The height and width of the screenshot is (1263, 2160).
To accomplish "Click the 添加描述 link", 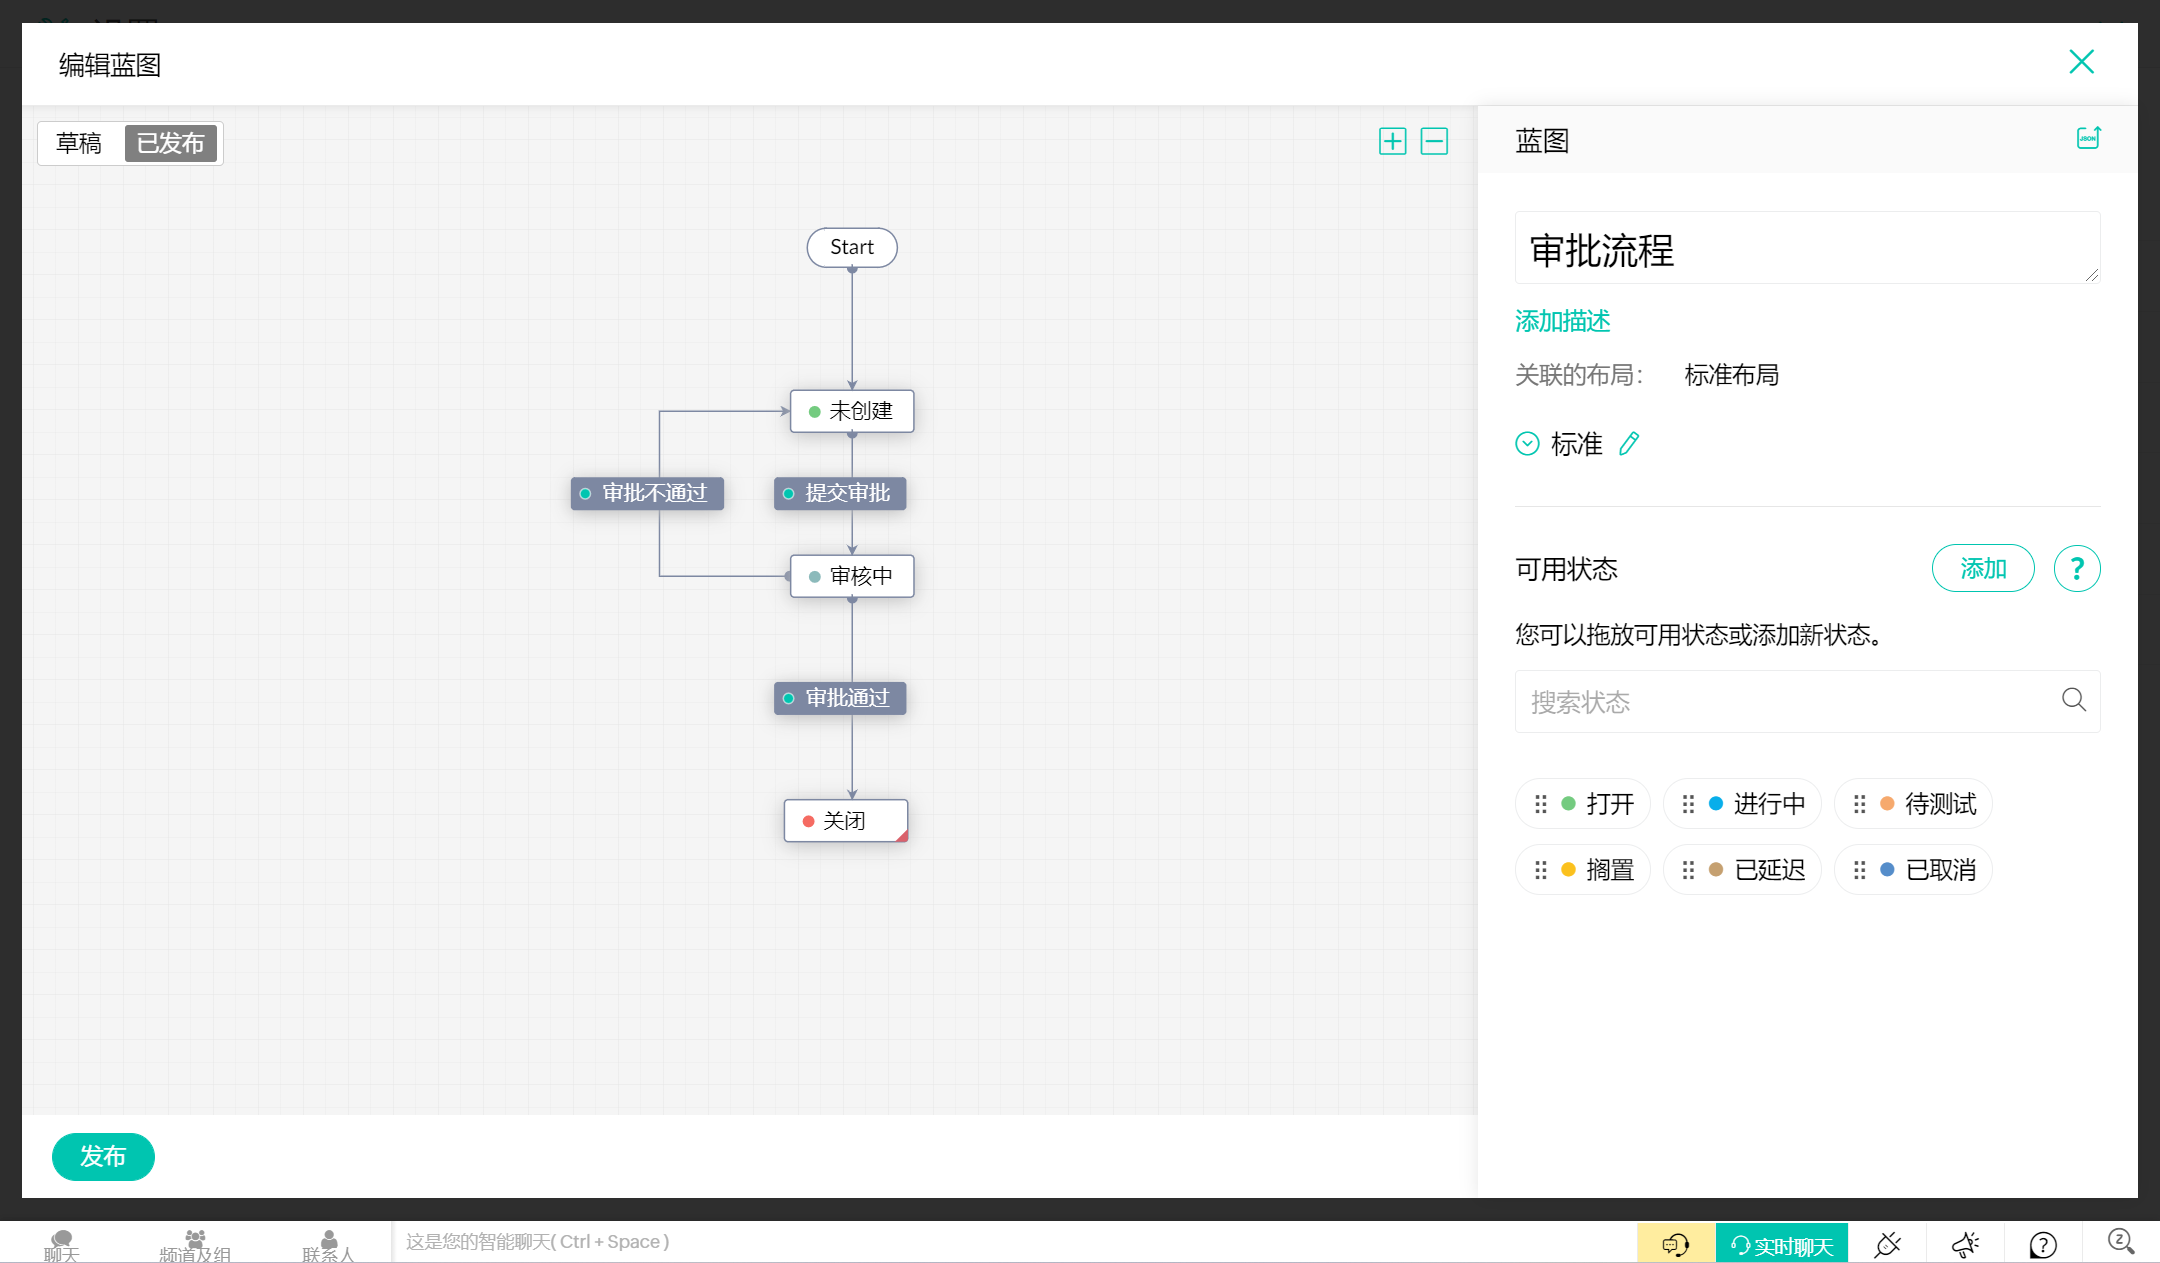I will 1562,321.
